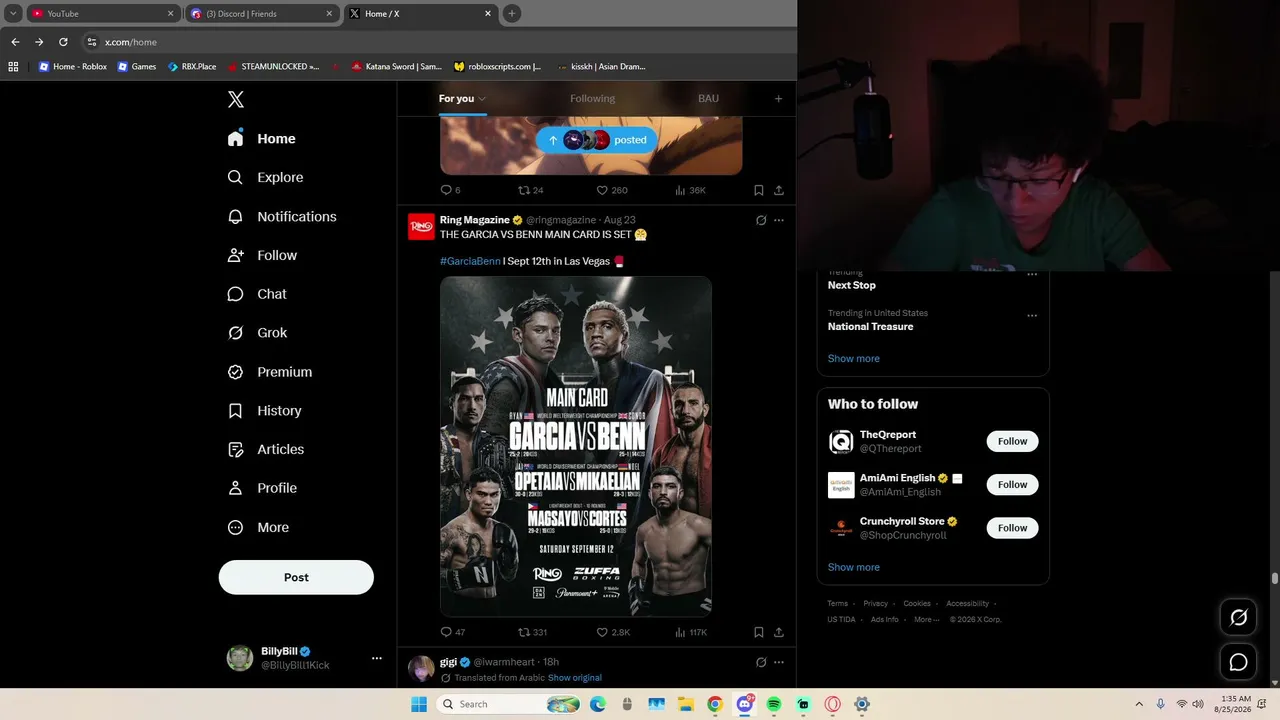Reply to Ring Magazine post with 47 replies
Image resolution: width=1280 pixels, height=720 pixels.
tap(453, 632)
